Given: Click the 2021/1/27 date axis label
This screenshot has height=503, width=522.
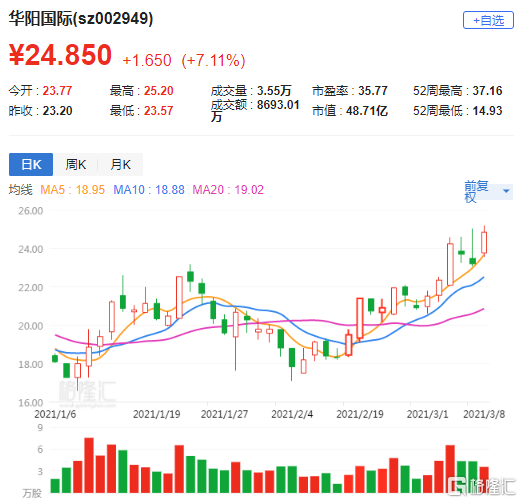Looking at the screenshot, I should (224, 414).
